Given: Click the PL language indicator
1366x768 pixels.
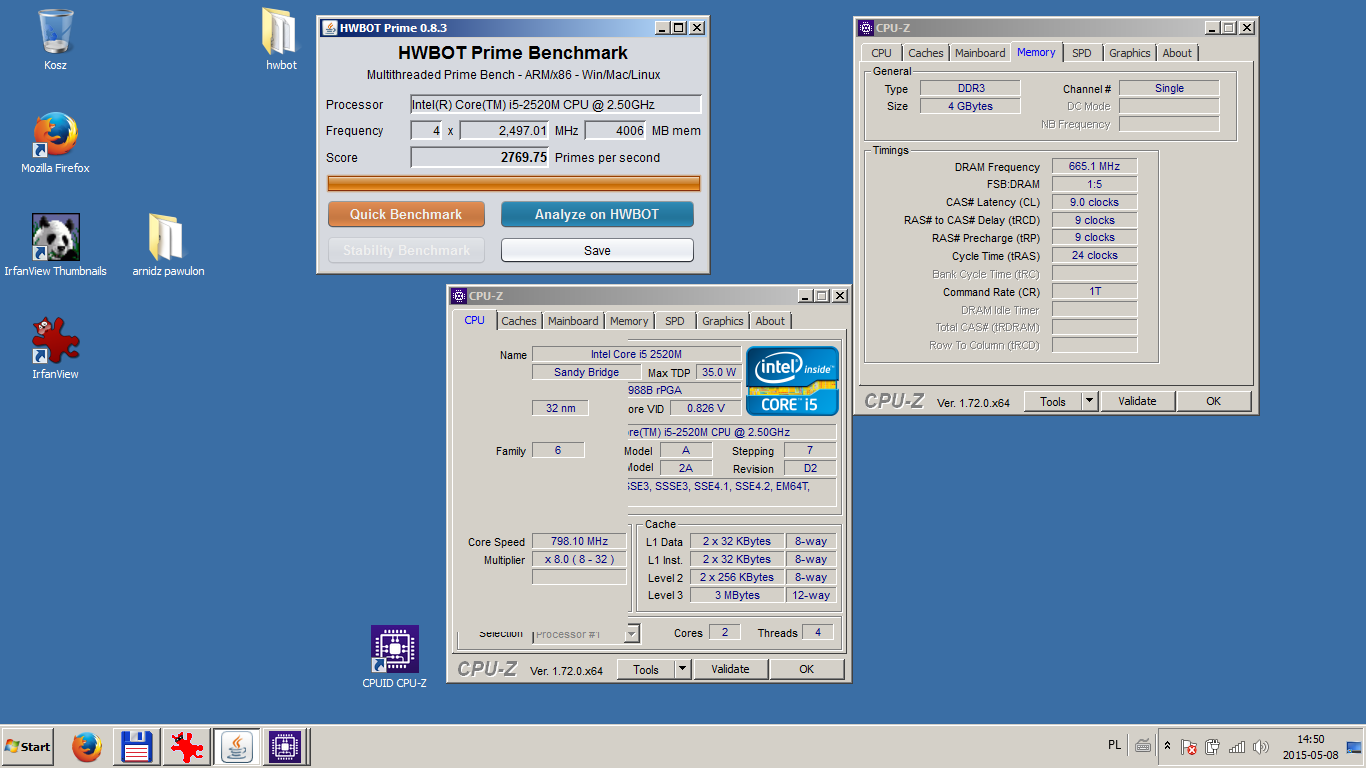Looking at the screenshot, I should pos(1114,745).
